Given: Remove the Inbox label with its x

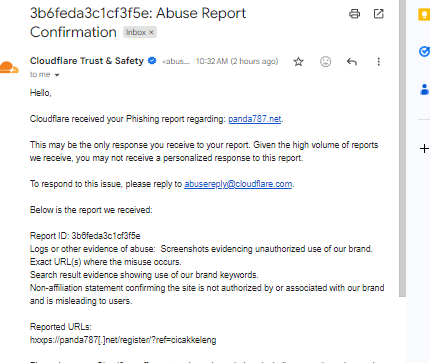Looking at the screenshot, I should (x=151, y=32).
